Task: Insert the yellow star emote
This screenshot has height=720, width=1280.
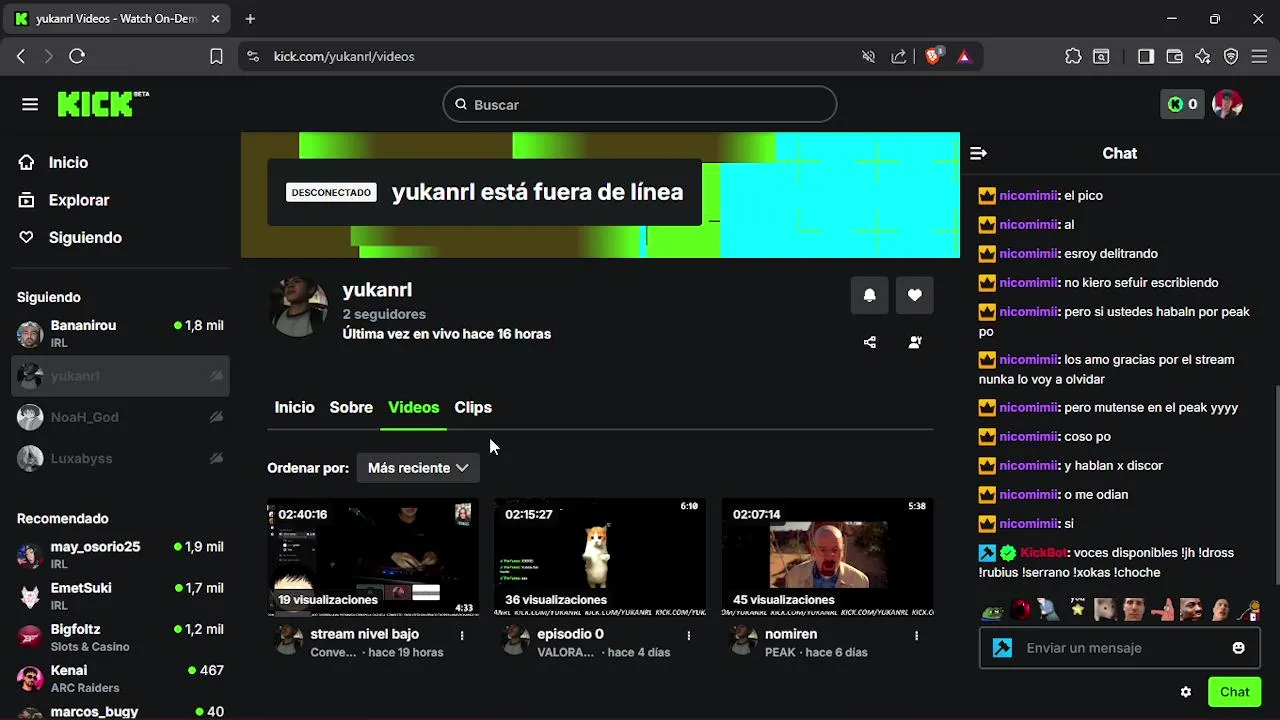Action: click(x=1077, y=609)
